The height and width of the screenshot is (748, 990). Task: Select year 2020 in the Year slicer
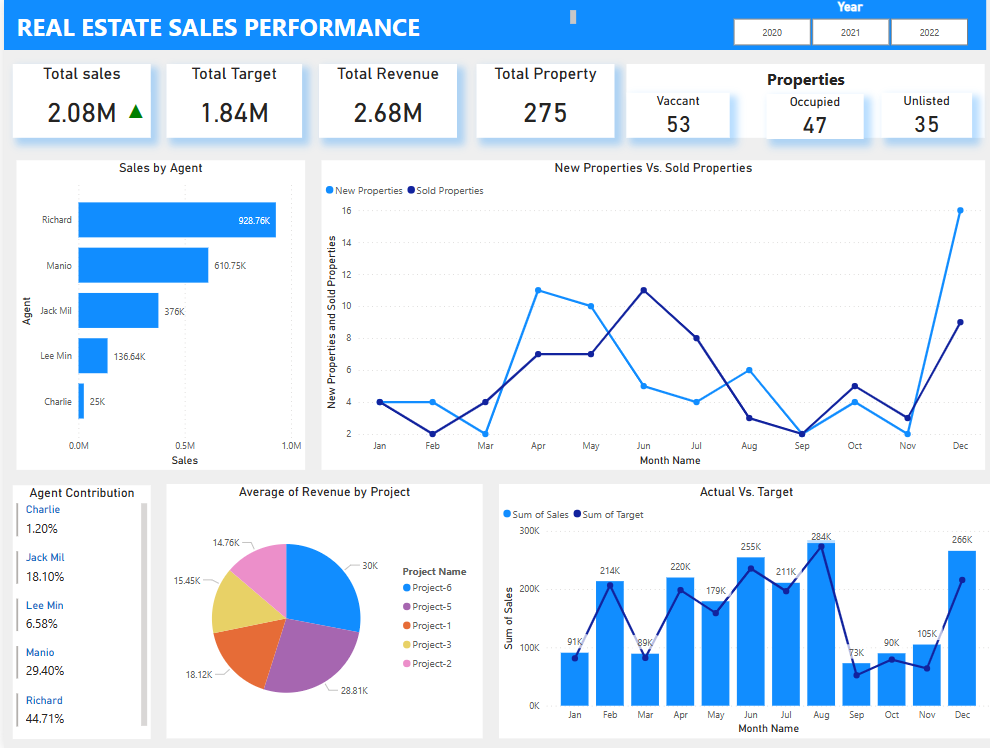pyautogui.click(x=771, y=31)
